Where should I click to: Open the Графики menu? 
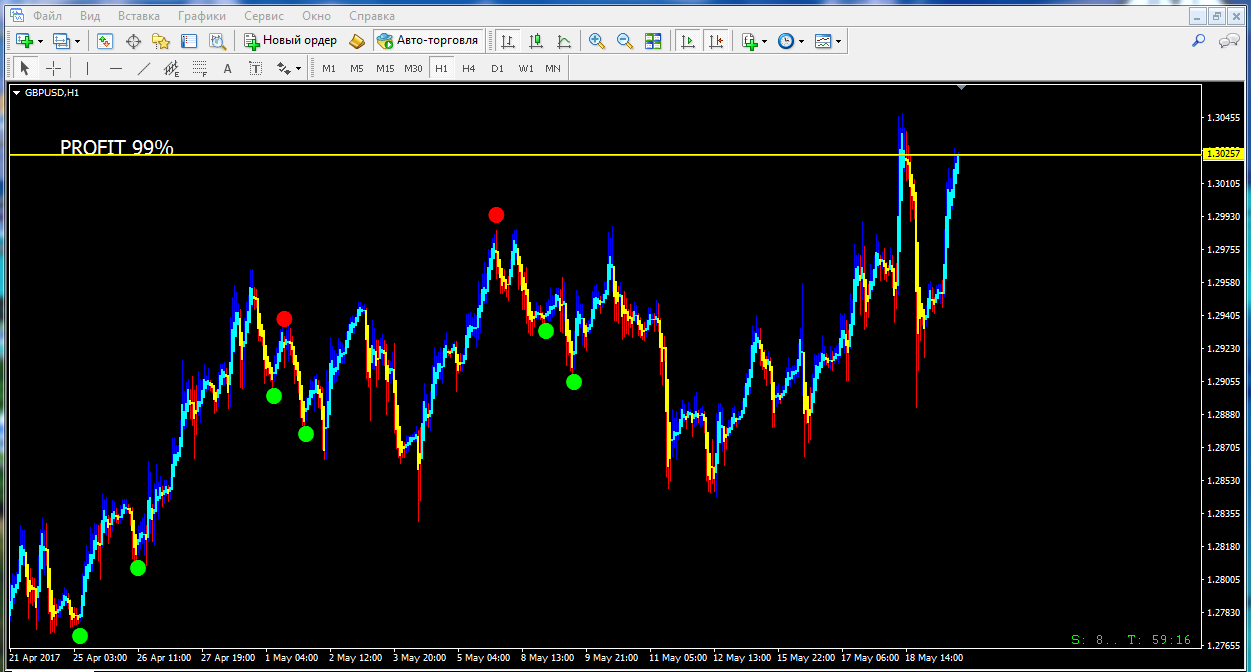[201, 16]
